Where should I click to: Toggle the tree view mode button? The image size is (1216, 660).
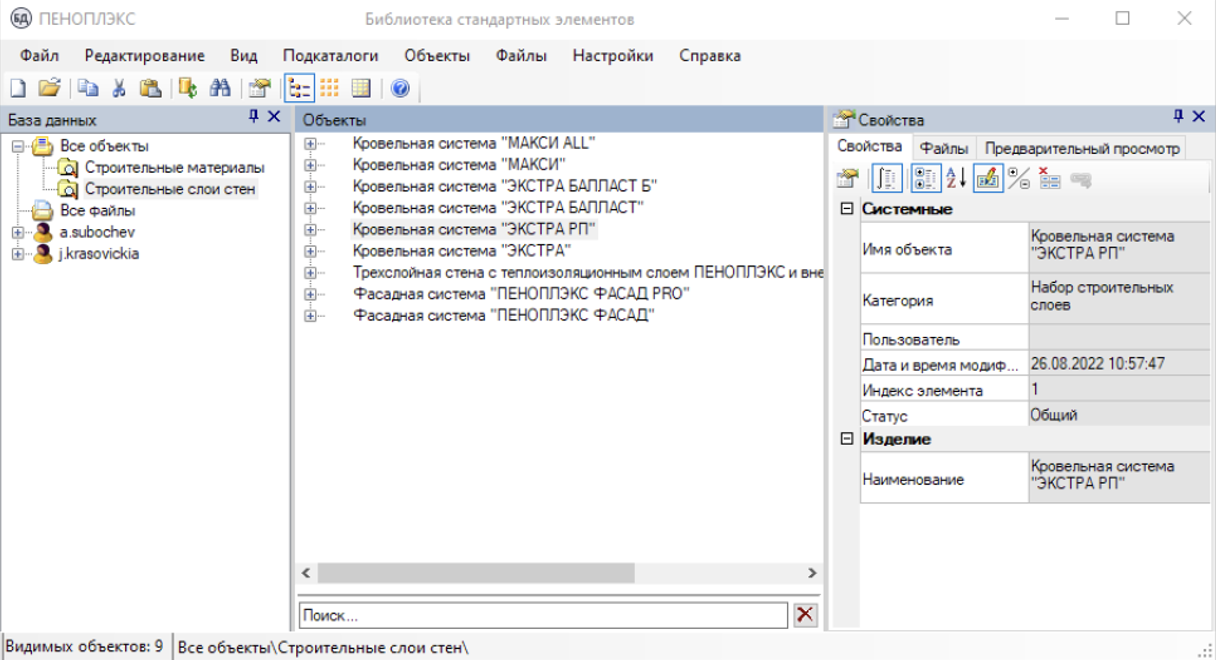tap(299, 88)
